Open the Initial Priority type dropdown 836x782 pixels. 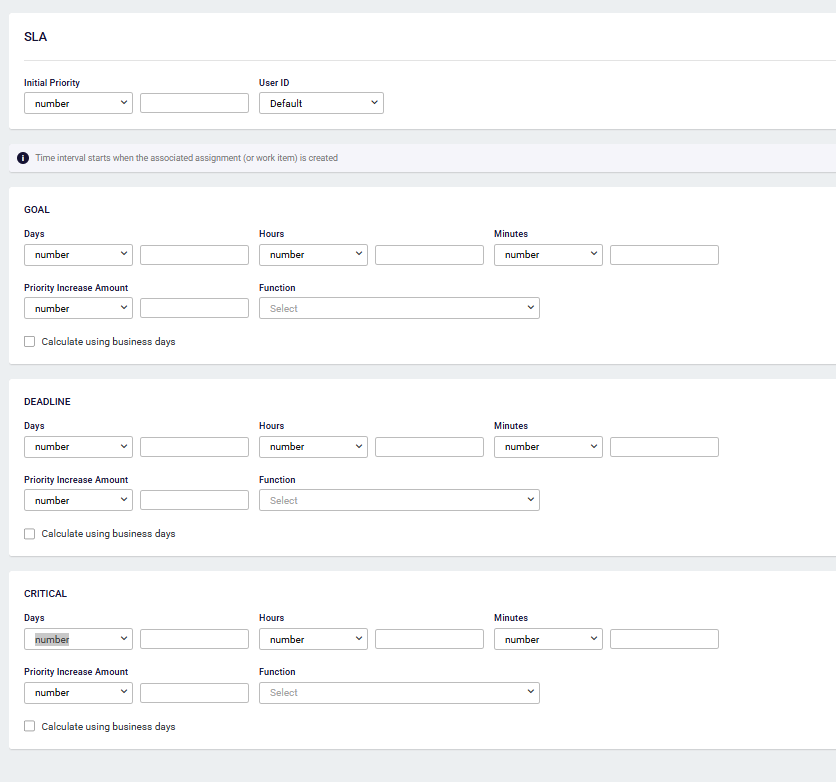[78, 103]
